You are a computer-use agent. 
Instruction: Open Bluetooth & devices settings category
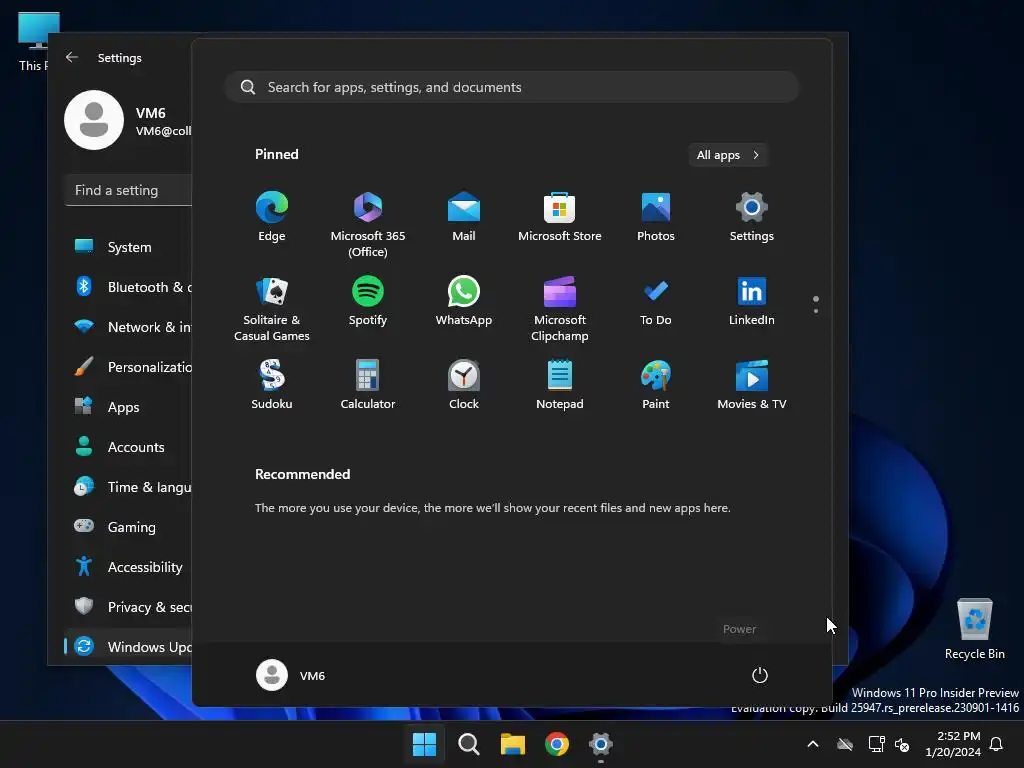pyautogui.click(x=128, y=287)
